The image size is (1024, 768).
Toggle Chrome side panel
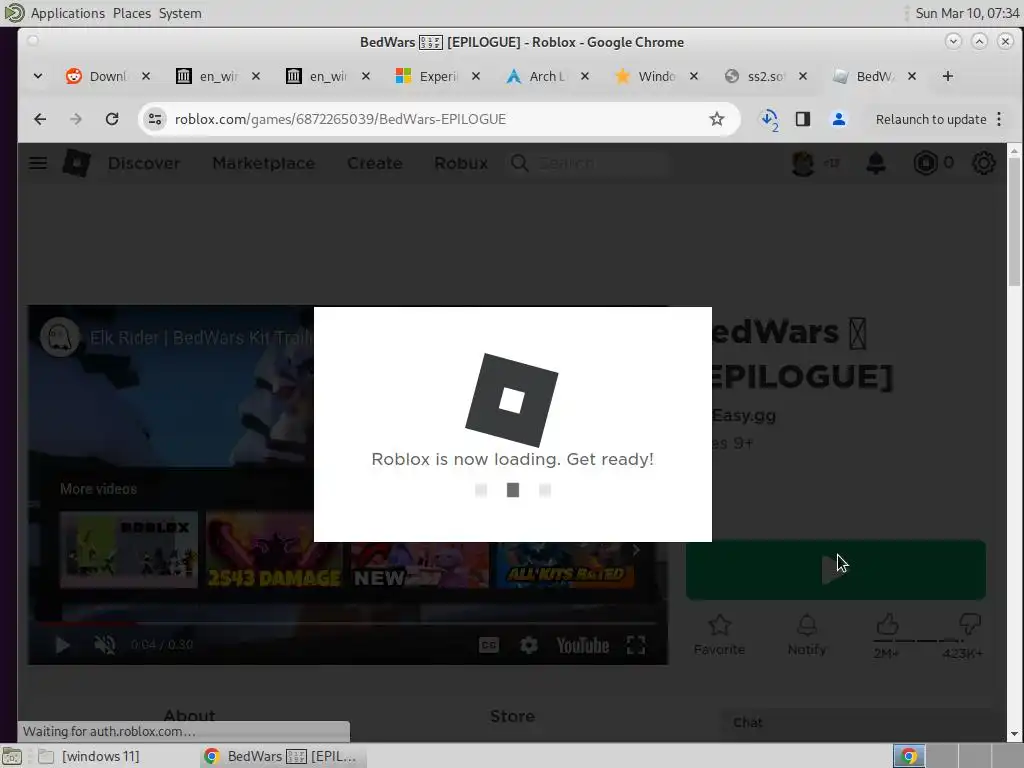click(x=803, y=119)
